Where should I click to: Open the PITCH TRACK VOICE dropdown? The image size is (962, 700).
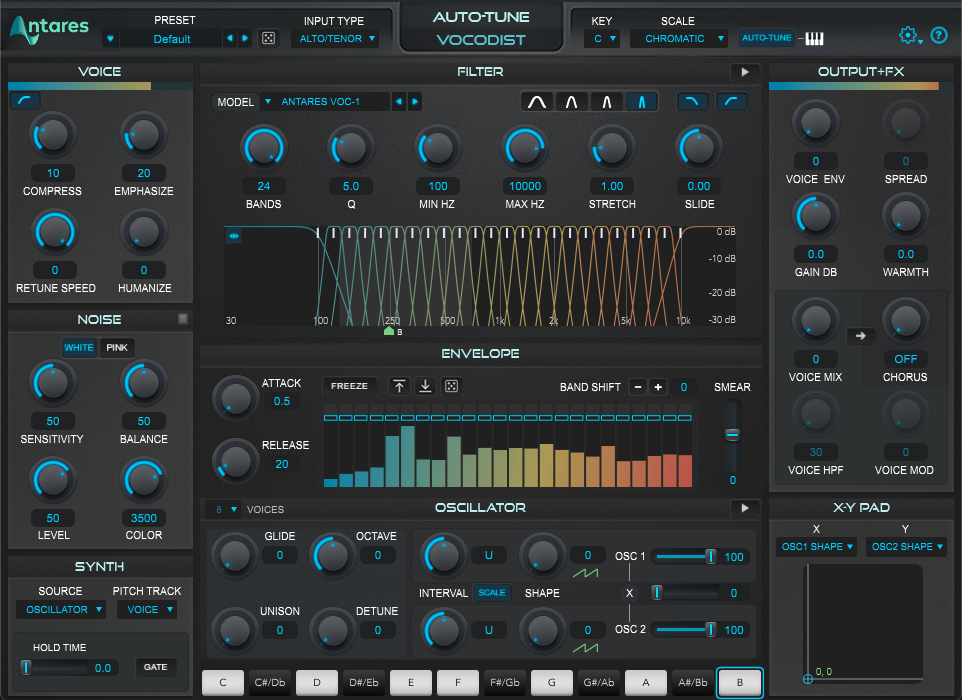tap(147, 609)
